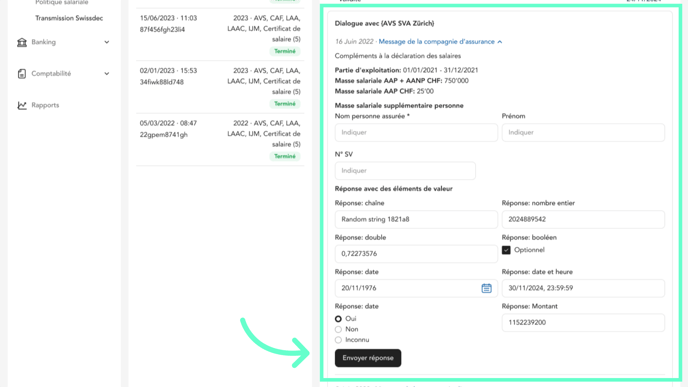This screenshot has height=387, width=688.
Task: Toggle the Optionnel boolean checkbox
Action: [x=506, y=250]
